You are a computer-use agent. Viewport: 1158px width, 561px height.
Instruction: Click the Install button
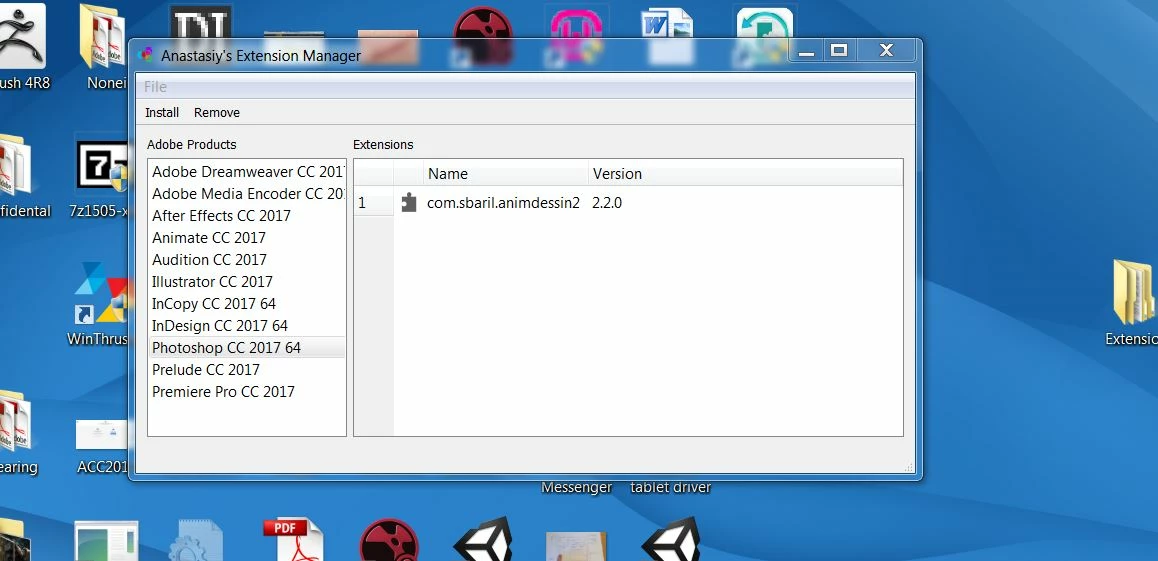pyautogui.click(x=162, y=113)
